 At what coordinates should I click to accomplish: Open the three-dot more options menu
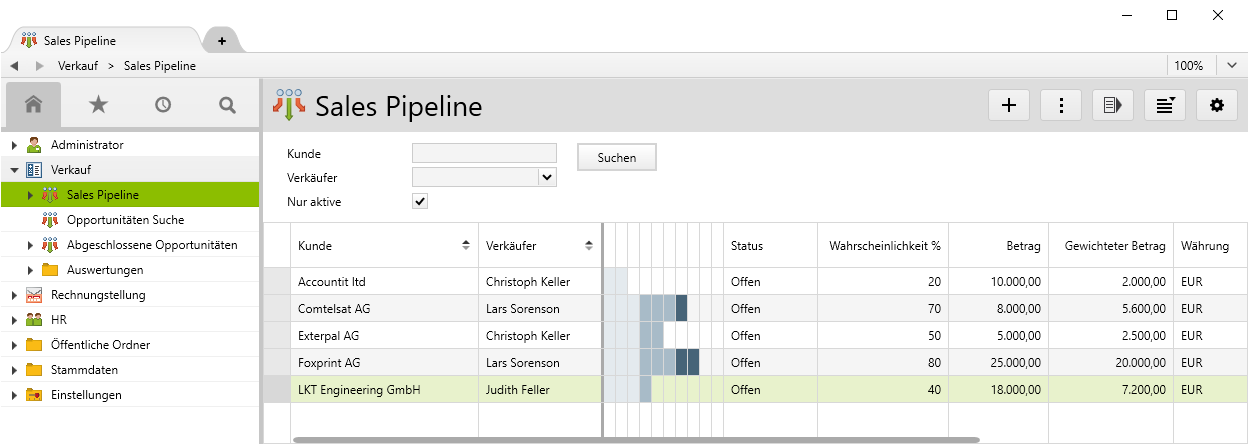click(x=1061, y=105)
